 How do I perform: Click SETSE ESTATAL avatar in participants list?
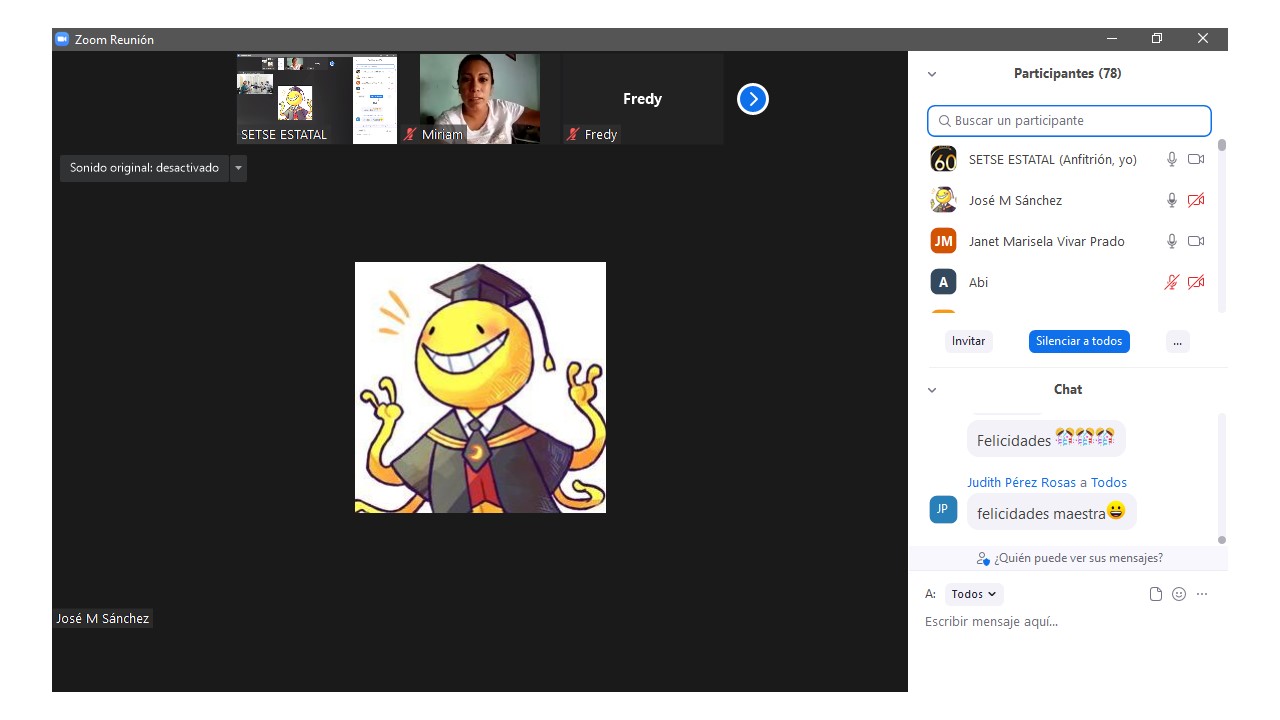(943, 159)
